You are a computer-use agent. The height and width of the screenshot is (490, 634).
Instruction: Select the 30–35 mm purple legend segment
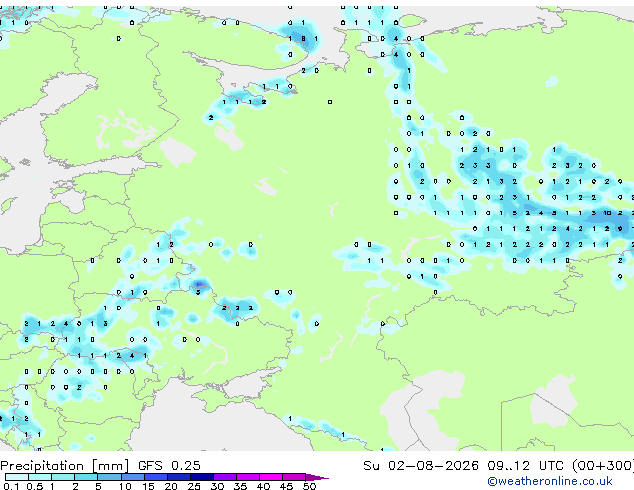225,477
